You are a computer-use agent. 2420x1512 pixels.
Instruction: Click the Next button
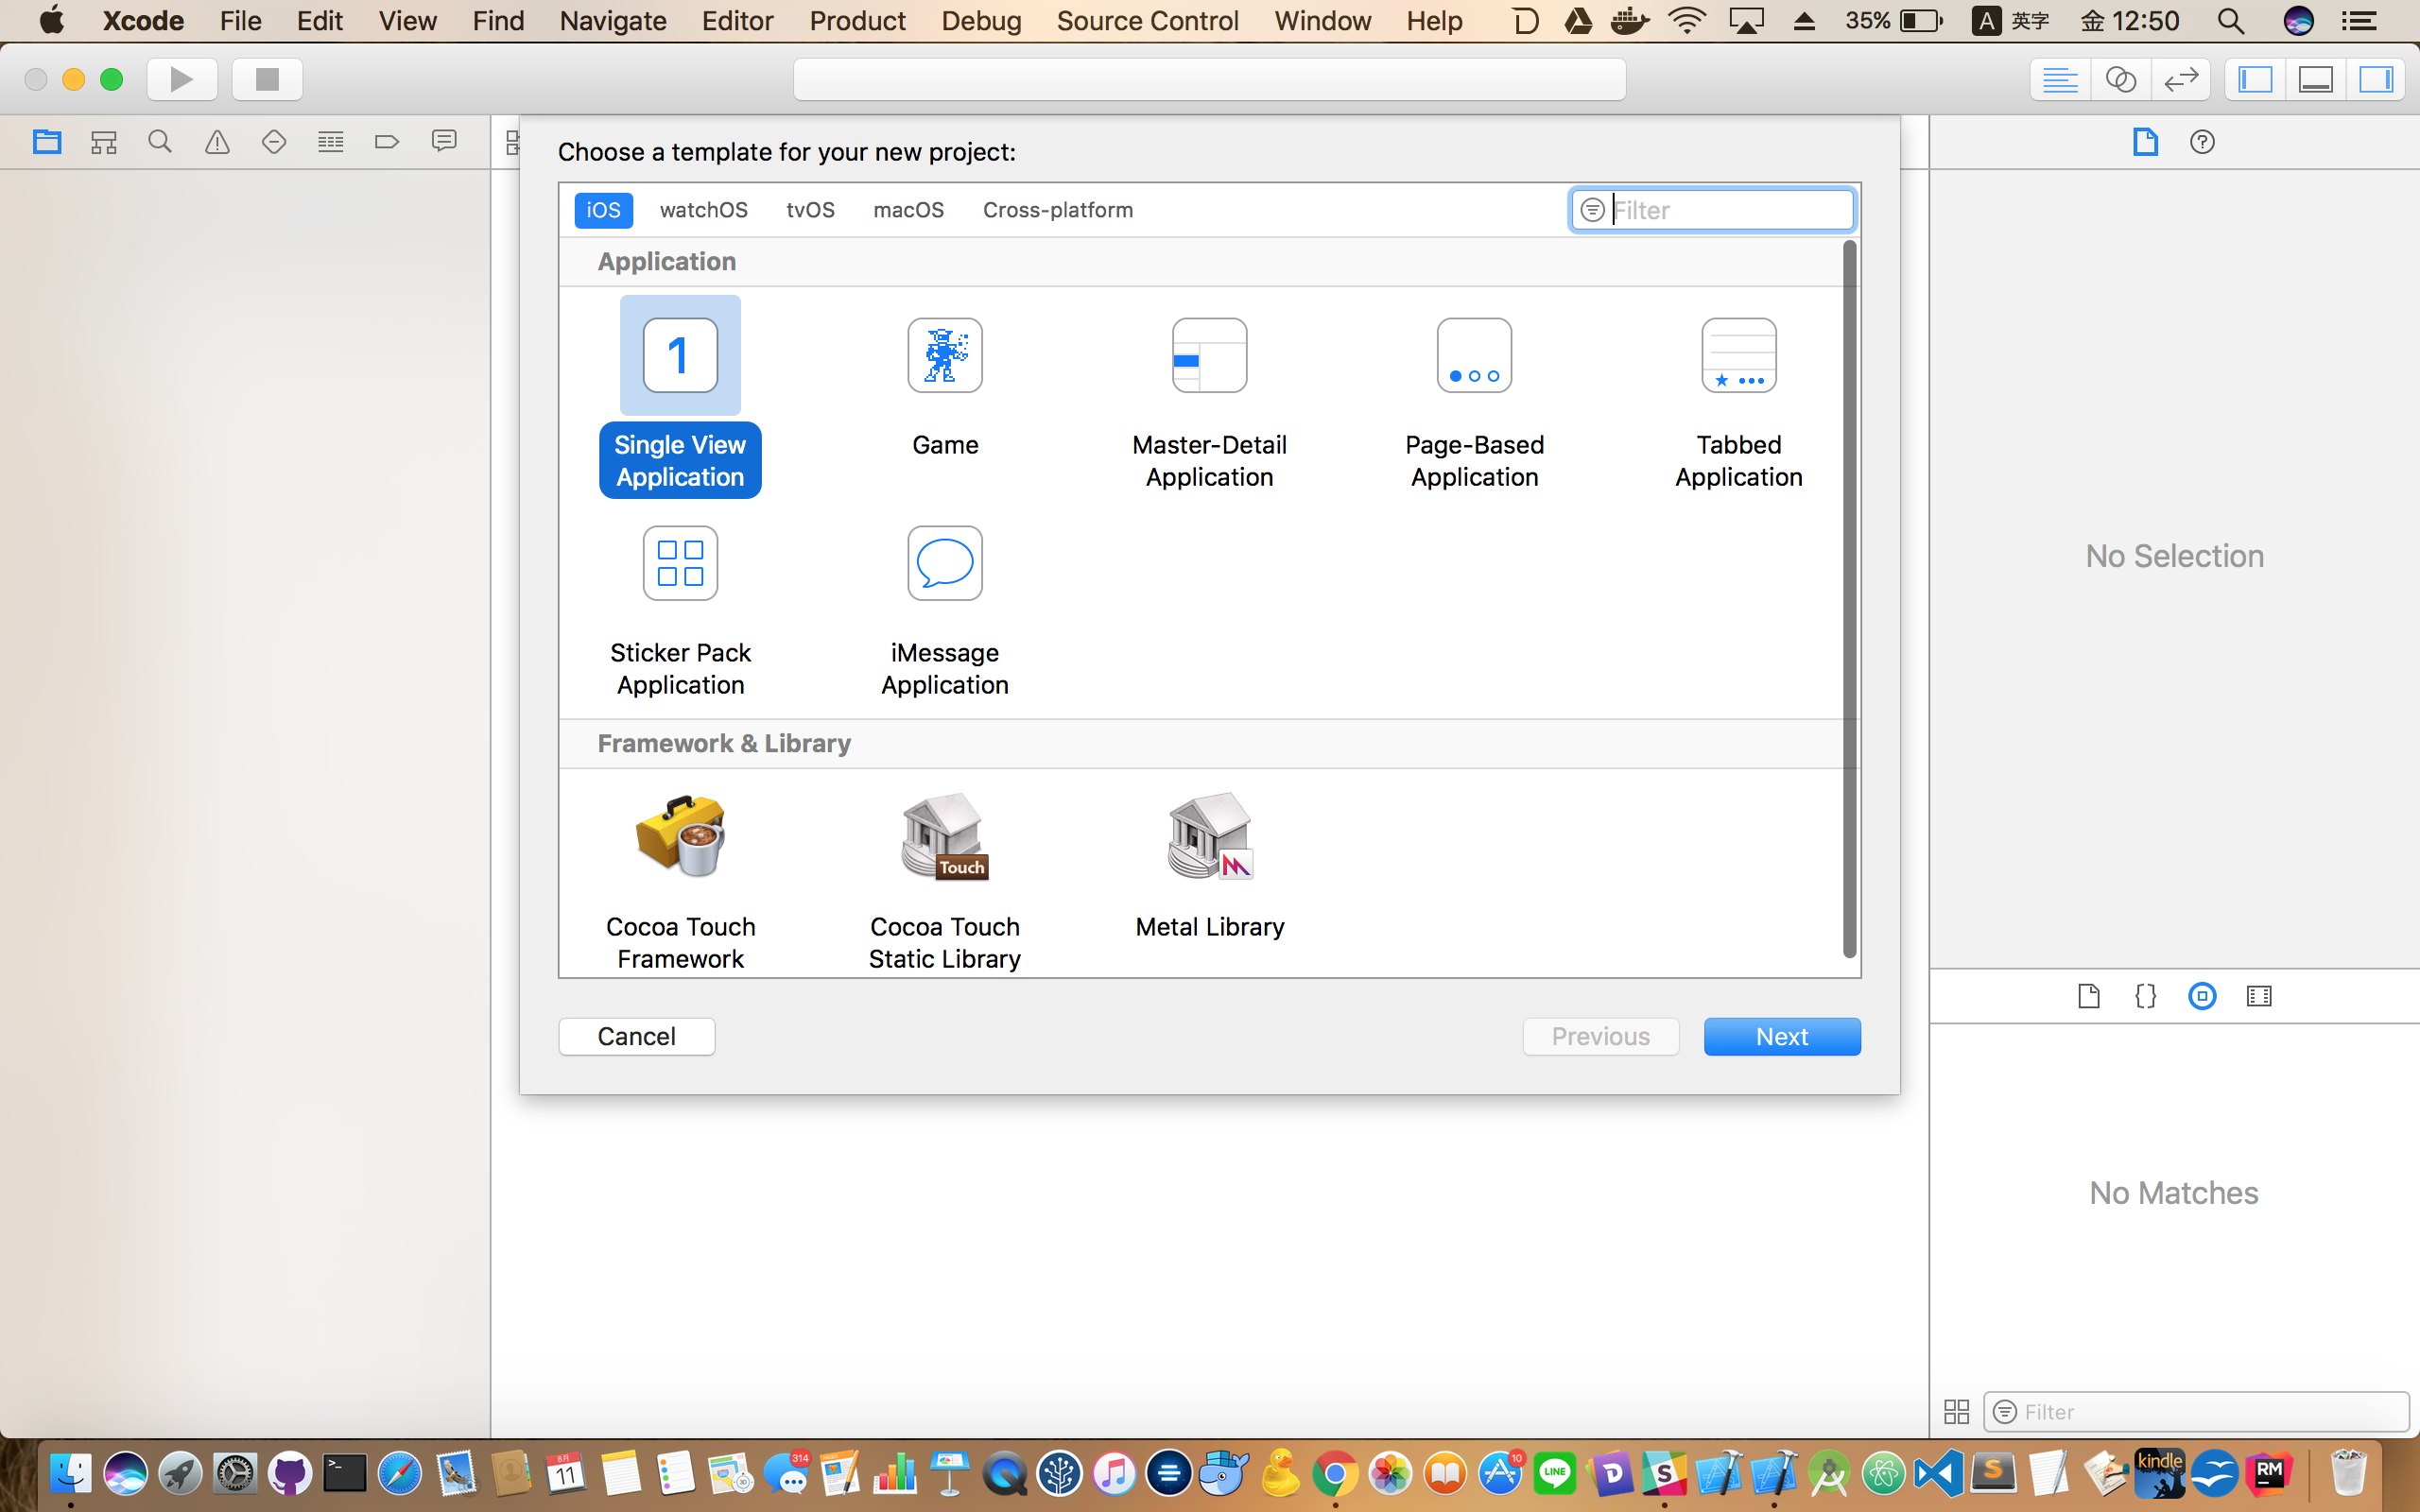pos(1781,1036)
